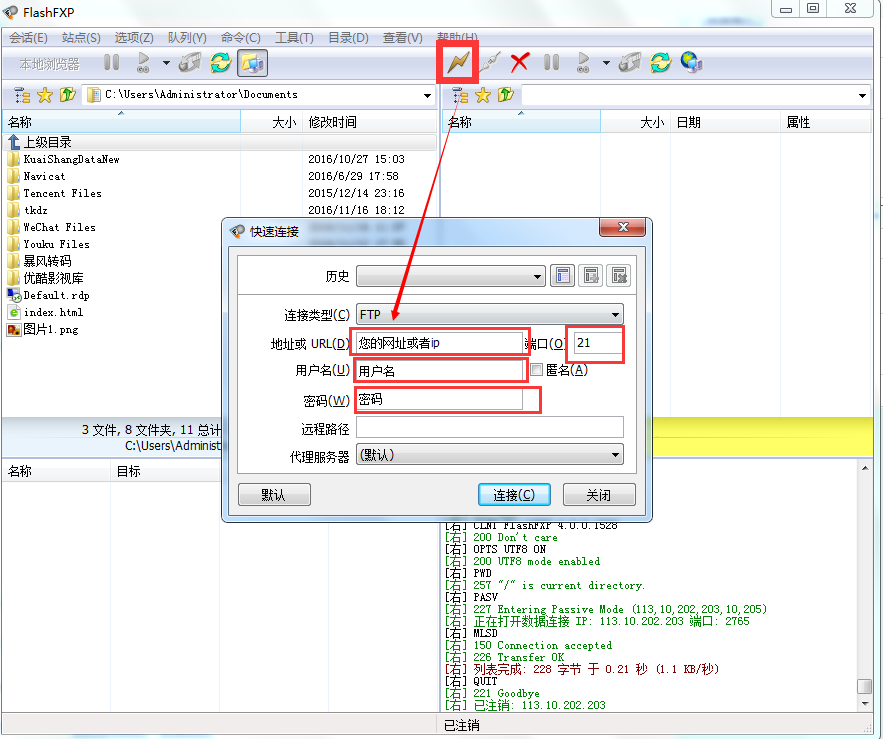Open the 工具(T) menu
Image resolution: width=883 pixels, height=739 pixels.
294,38
